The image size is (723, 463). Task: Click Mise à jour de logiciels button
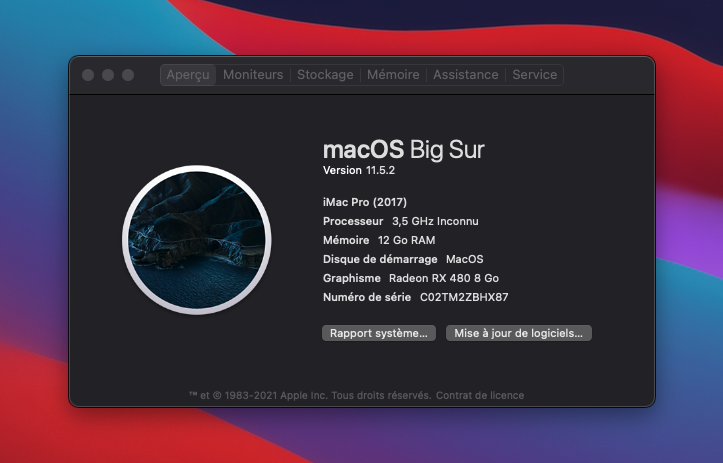(518, 333)
